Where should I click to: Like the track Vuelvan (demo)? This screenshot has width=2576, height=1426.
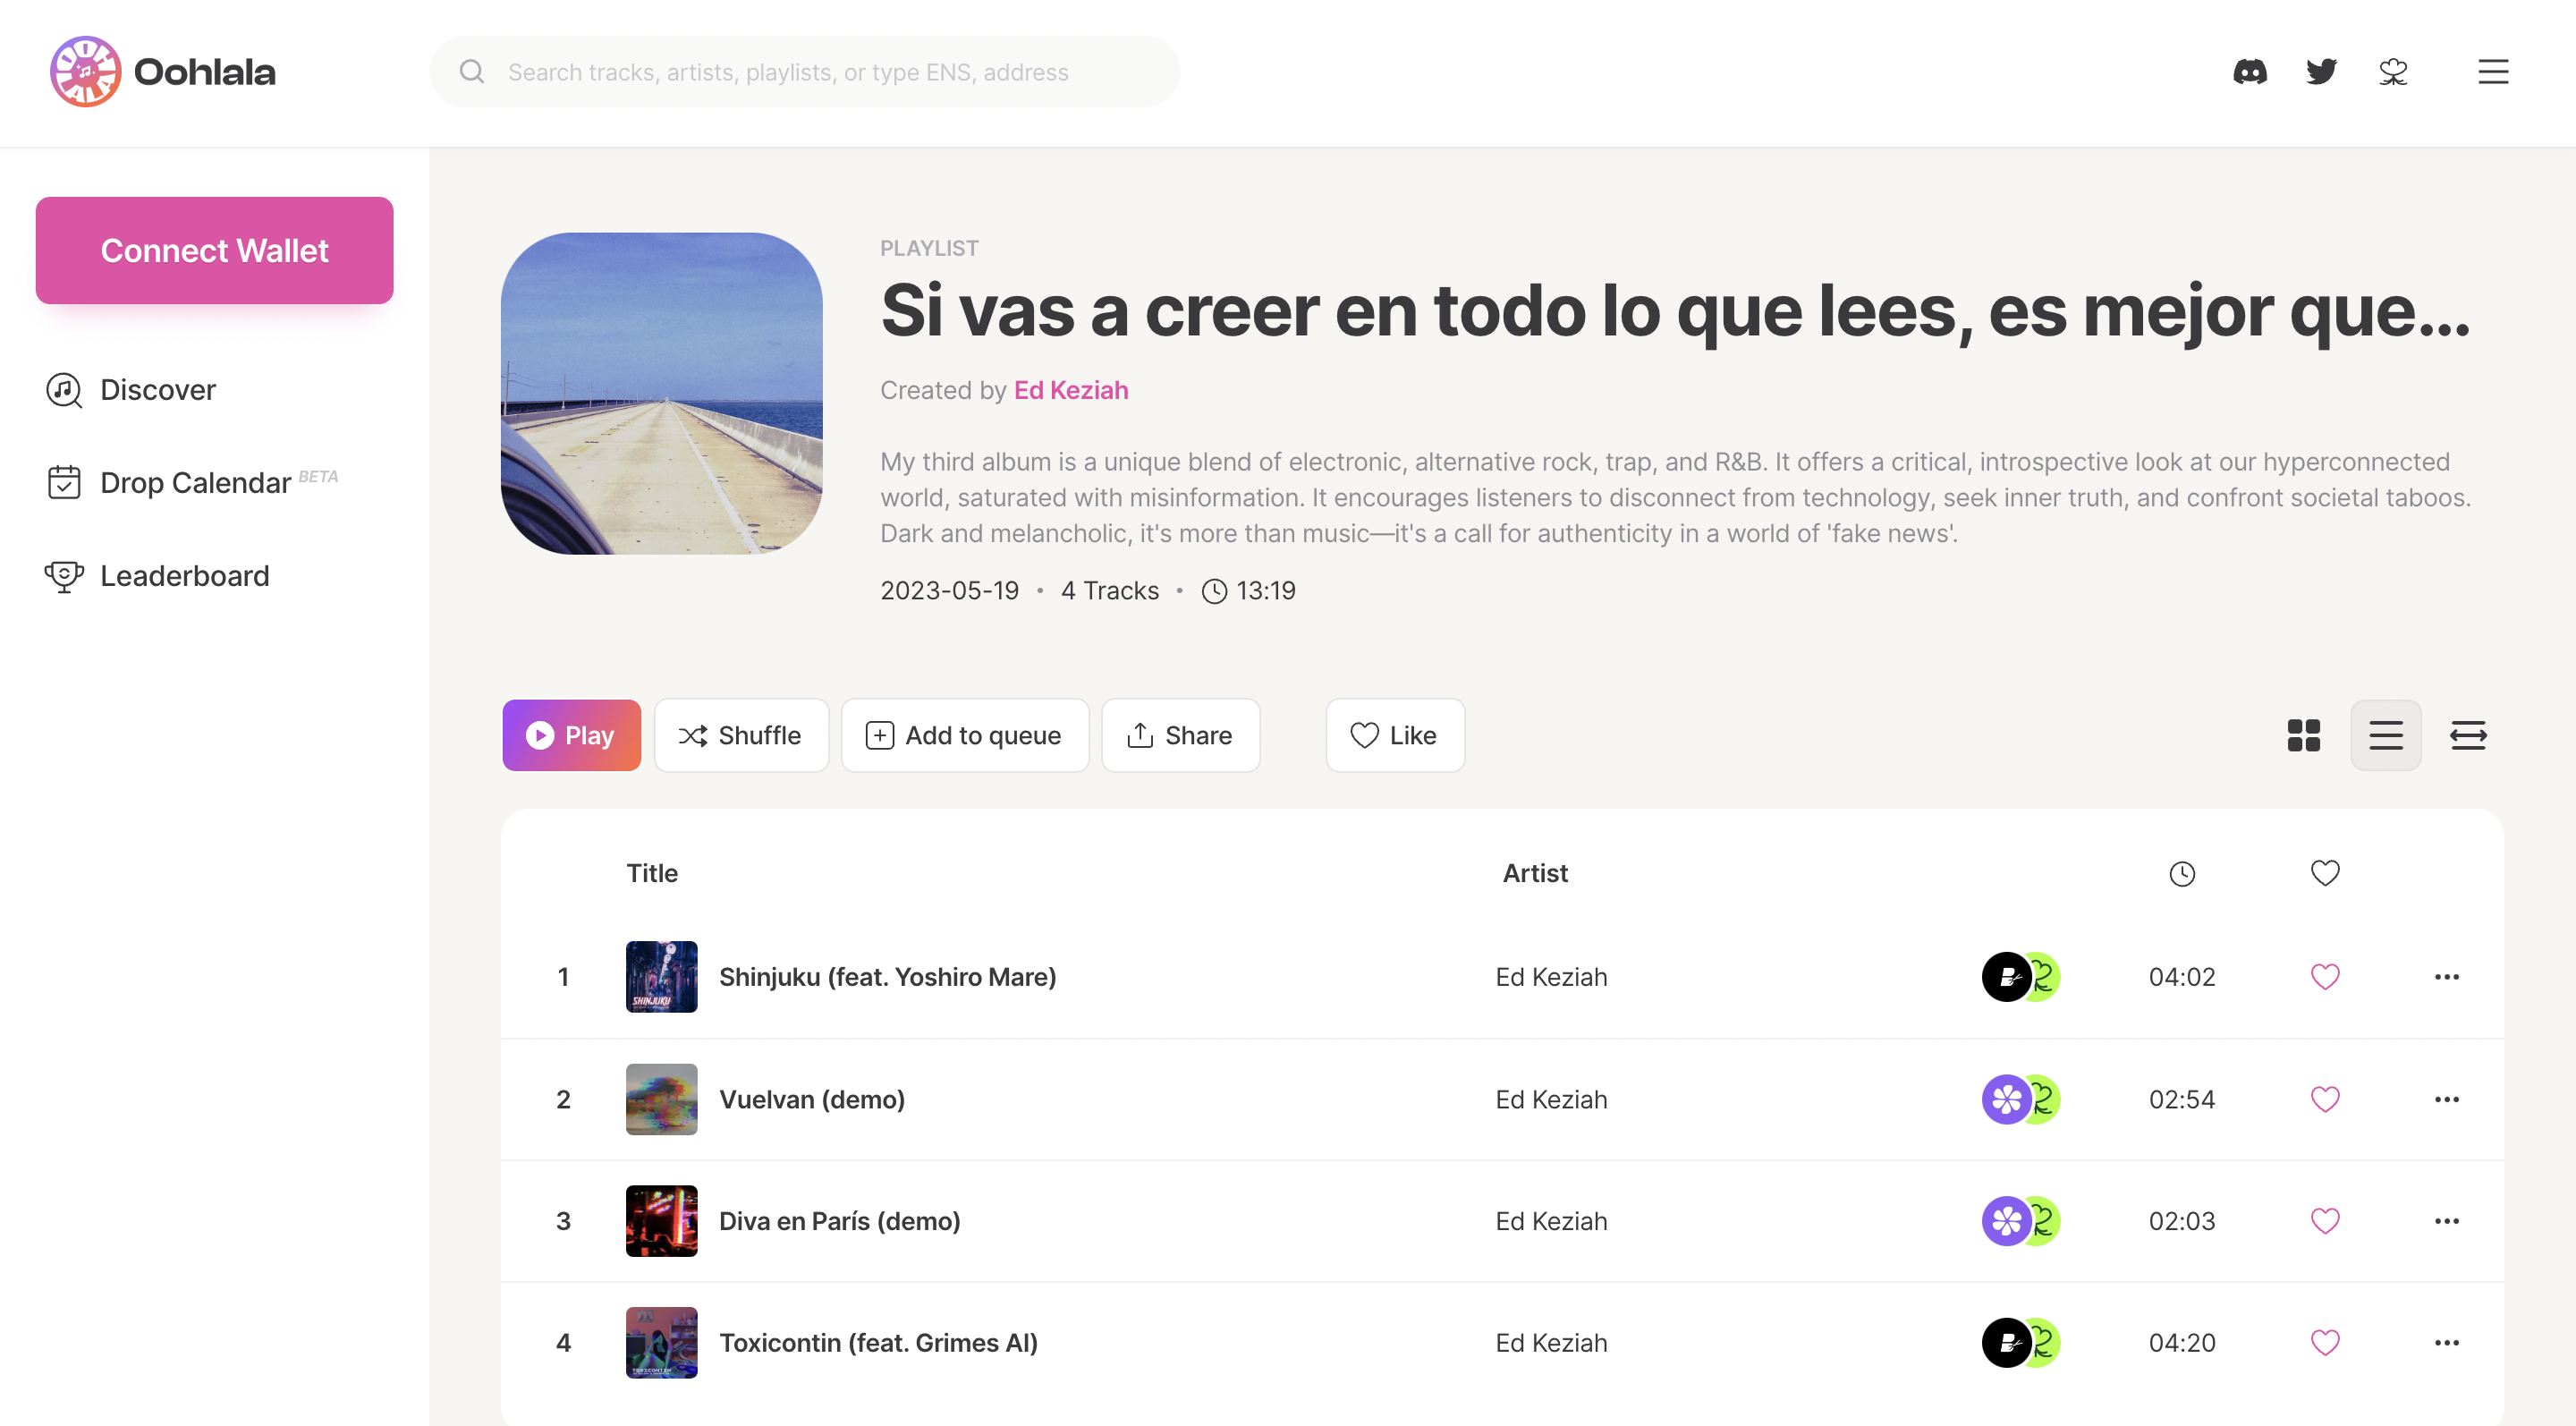point(2325,1098)
